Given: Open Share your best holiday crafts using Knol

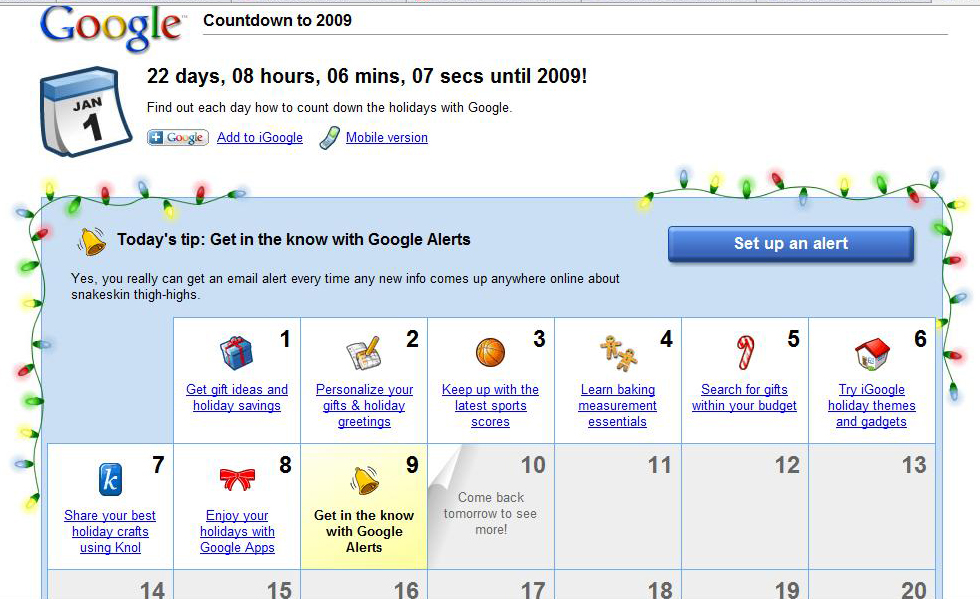Looking at the screenshot, I should point(110,531).
